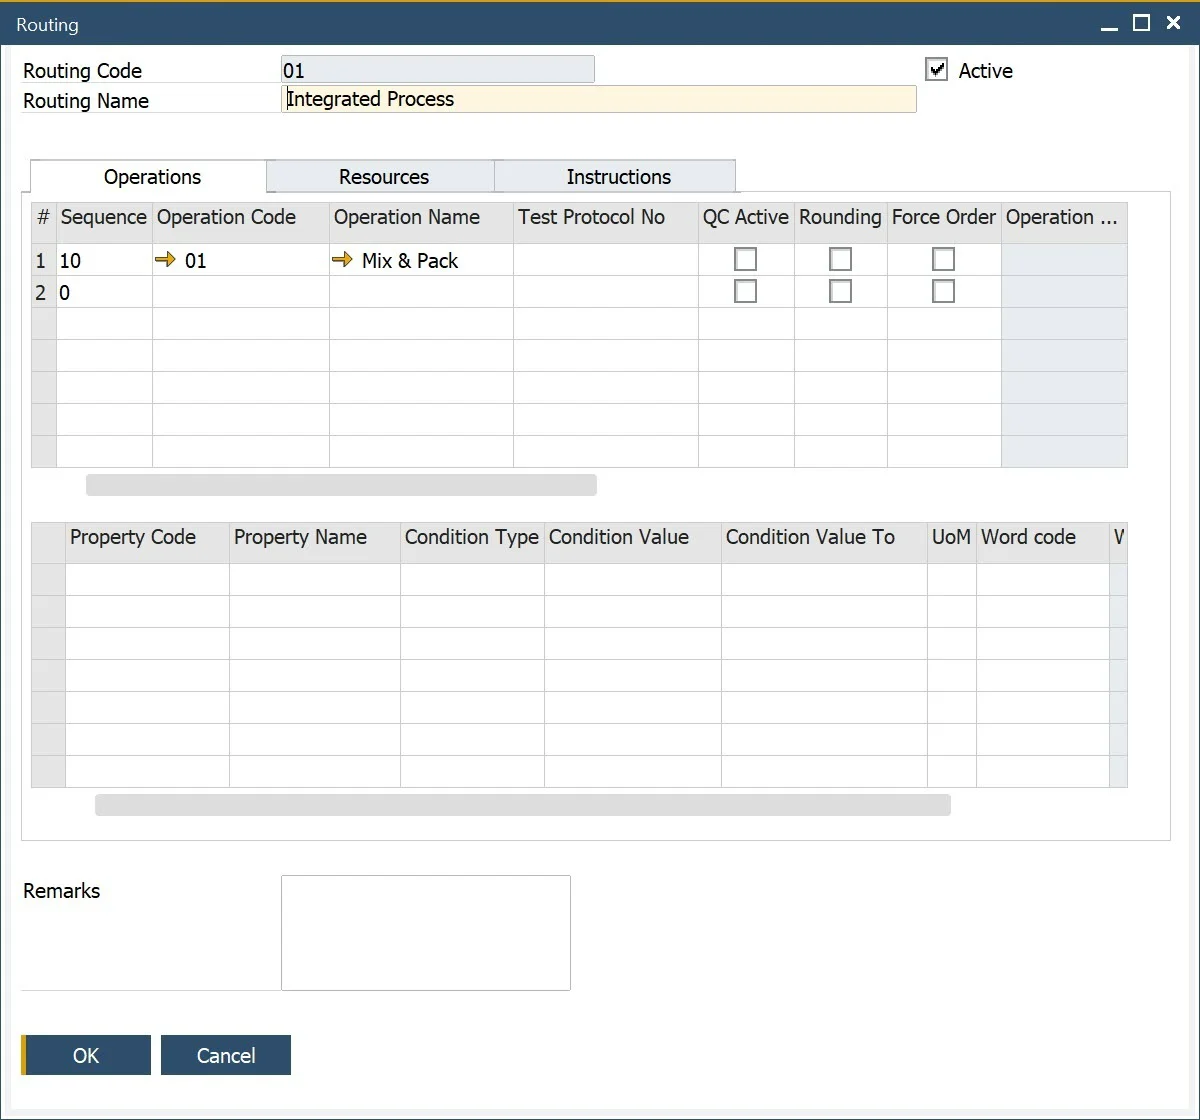Screen dimensions: 1200x1120
Task: Switch to the Resources tab
Action: tap(383, 177)
